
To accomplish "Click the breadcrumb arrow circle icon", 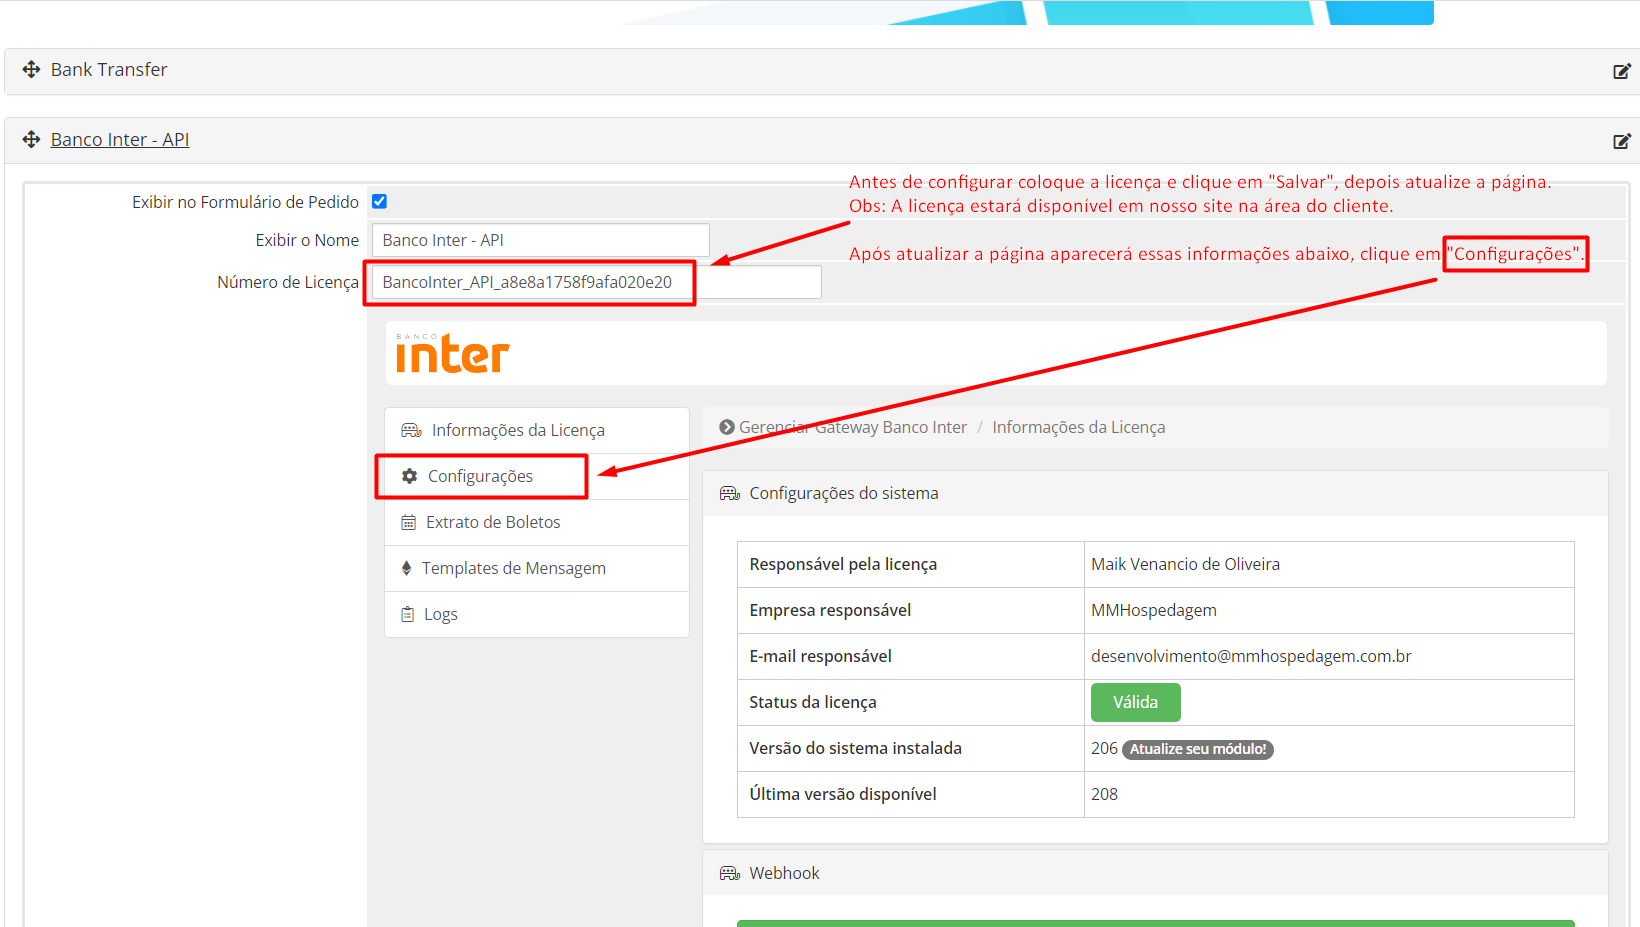I will [727, 427].
